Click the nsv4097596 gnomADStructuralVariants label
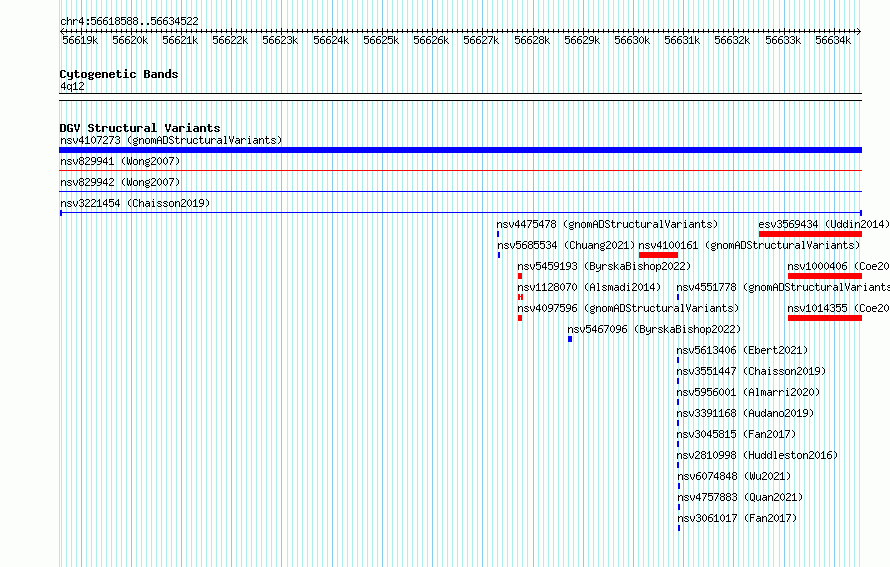Viewport: 890px width, 567px height. [628, 308]
